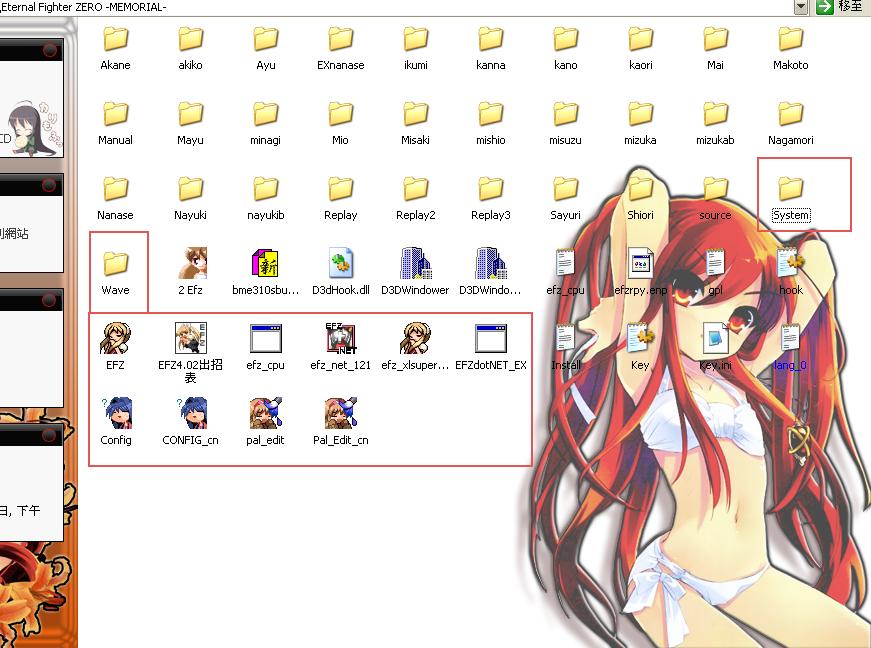The width and height of the screenshot is (871, 648).
Task: Select the source folder
Action: [x=715, y=189]
